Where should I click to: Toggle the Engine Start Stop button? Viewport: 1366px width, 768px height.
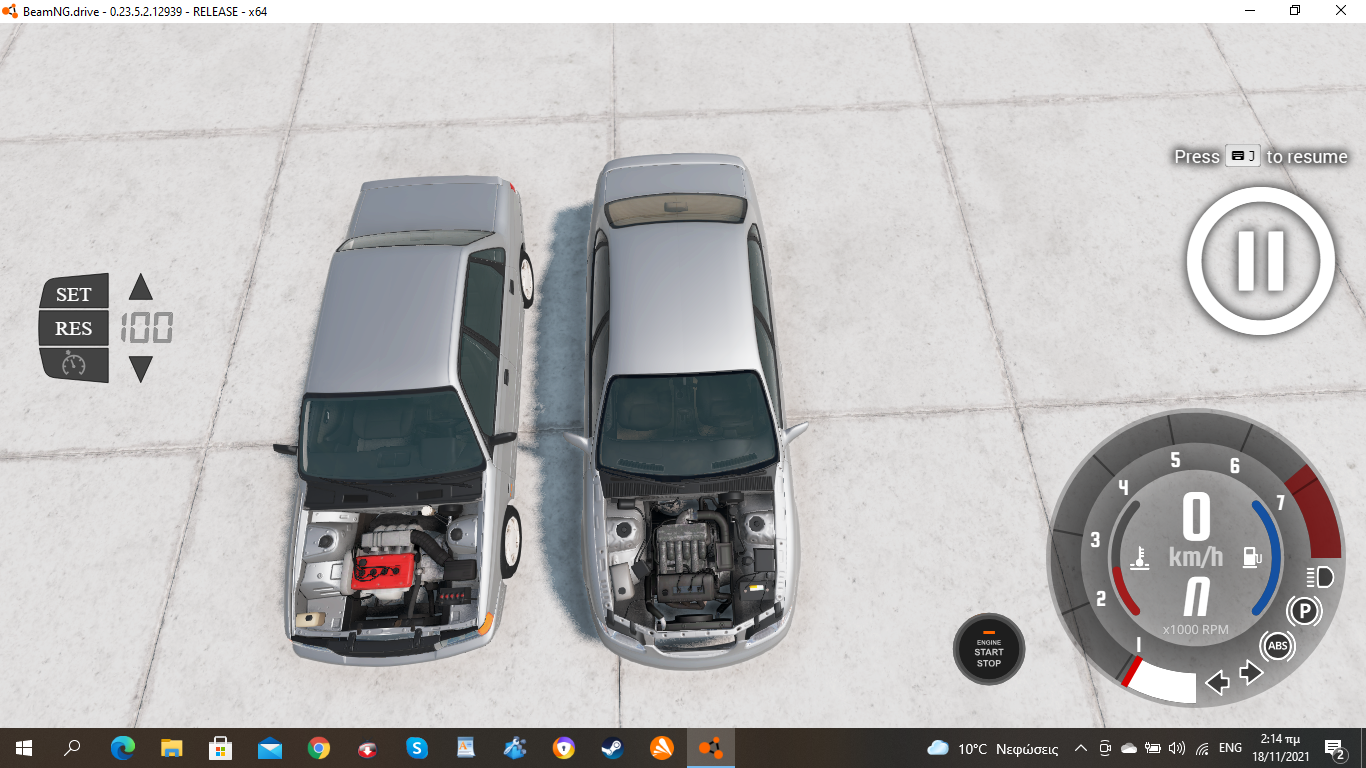(x=989, y=649)
